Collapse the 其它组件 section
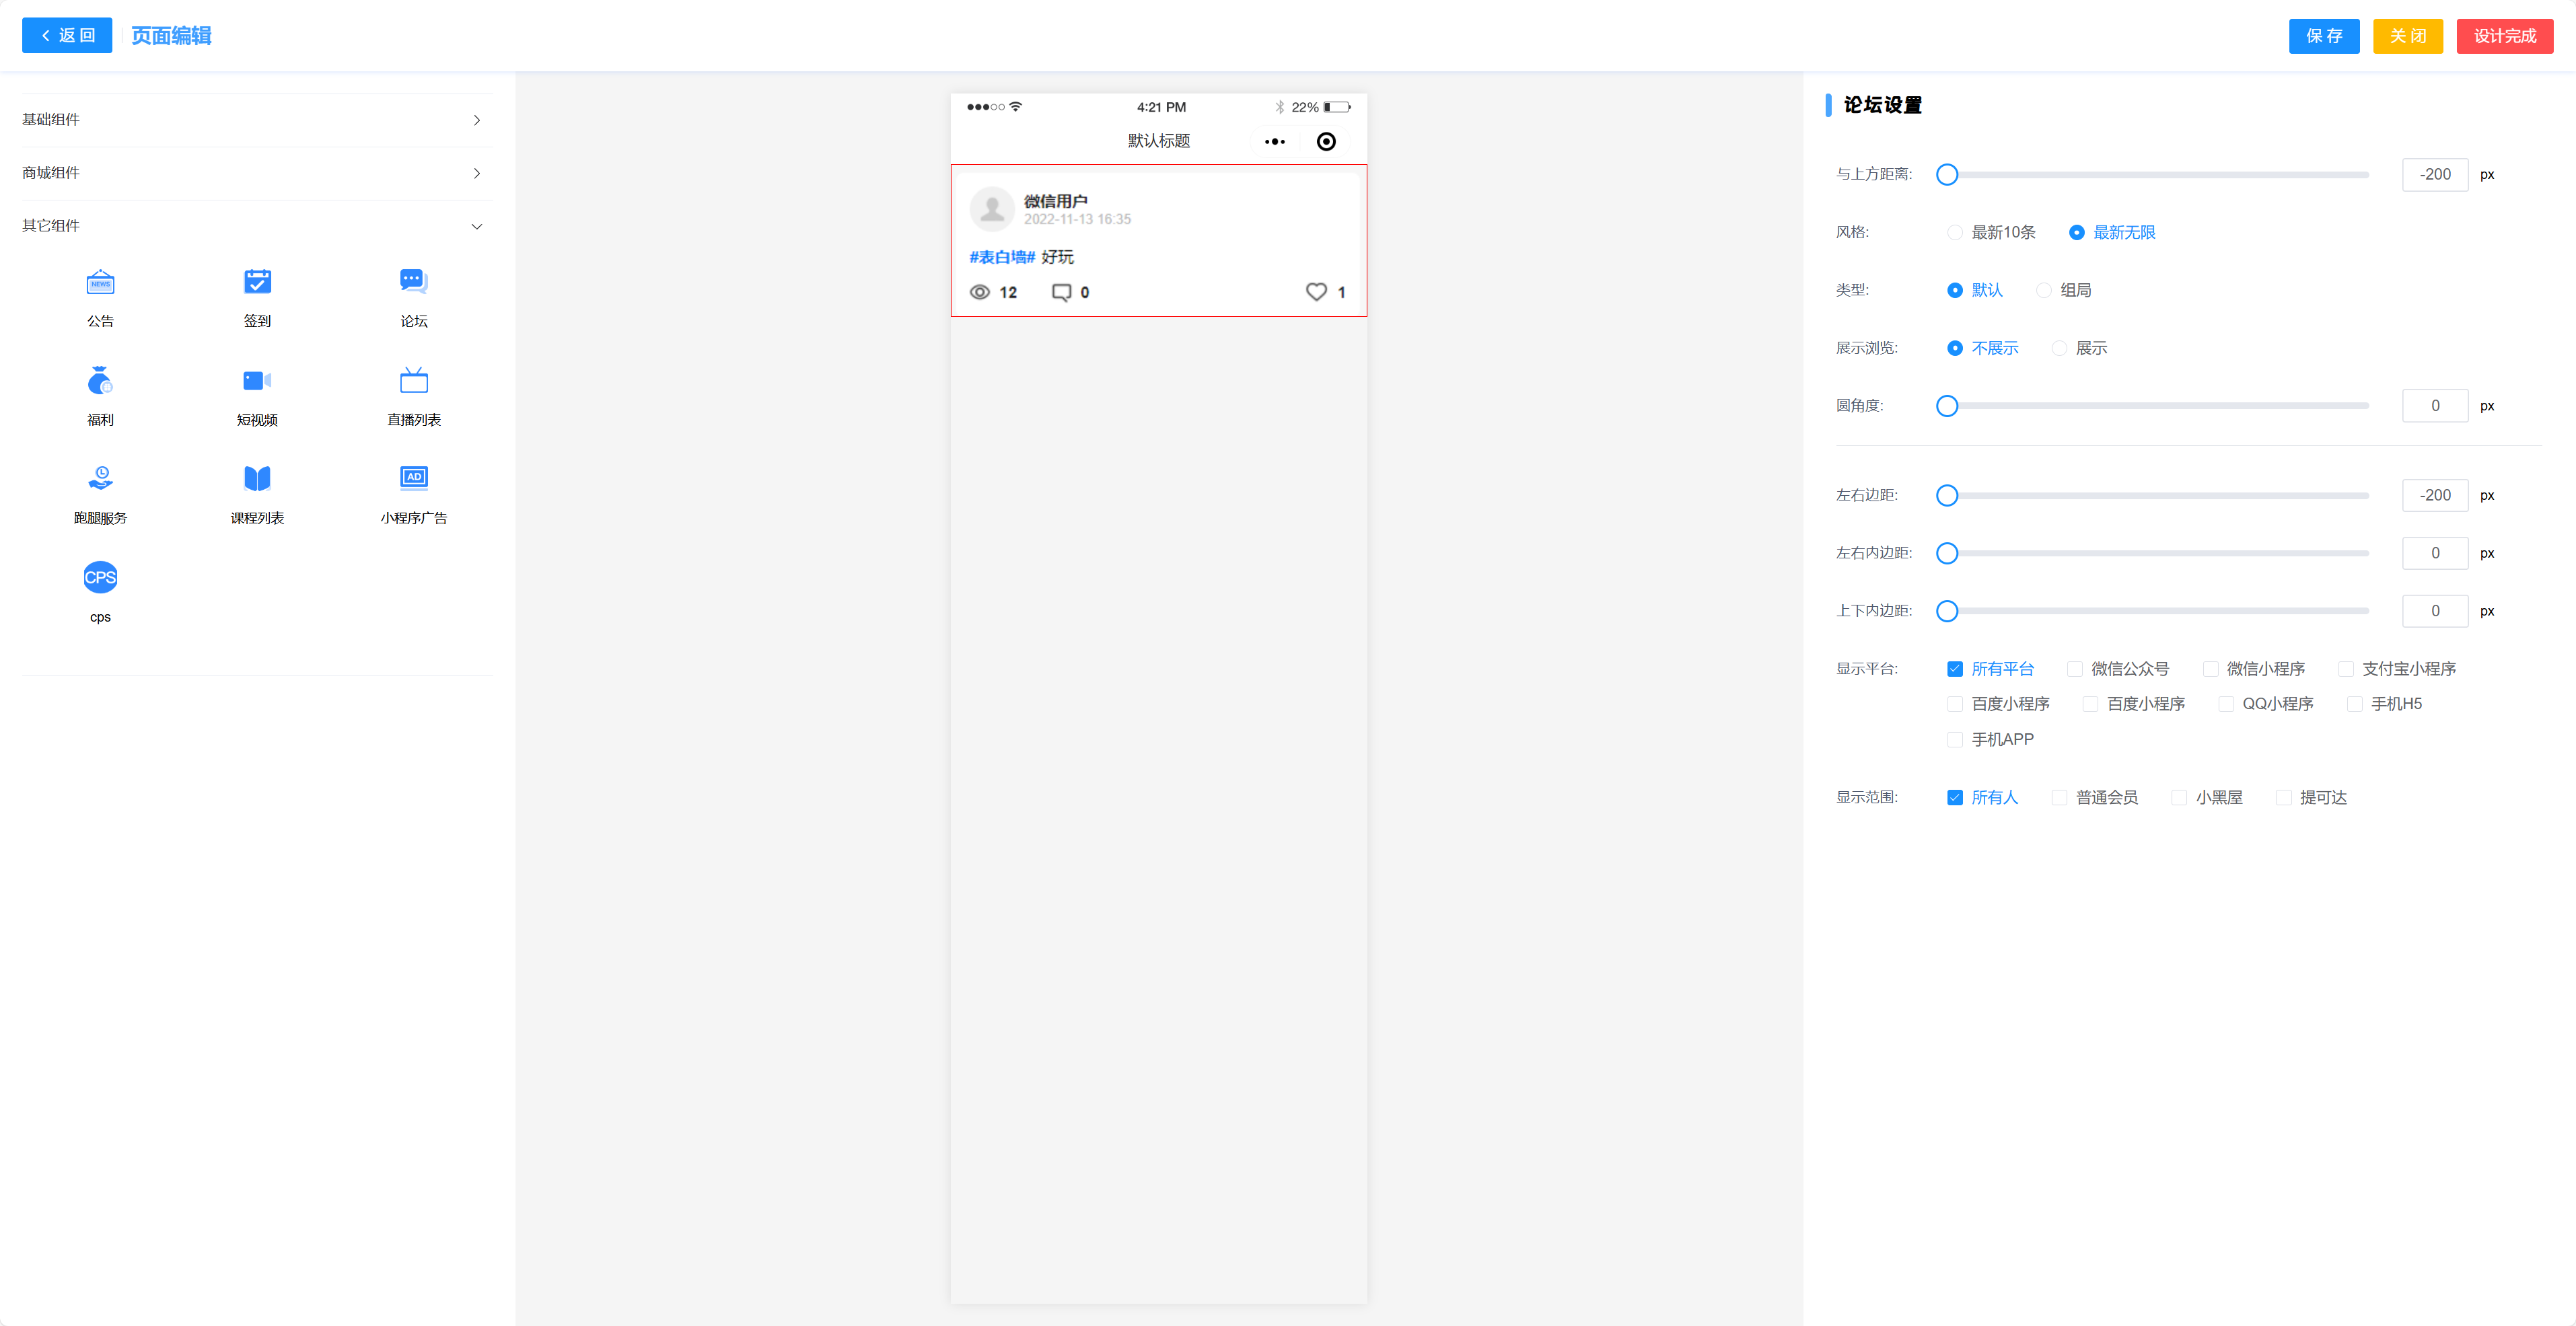 pyautogui.click(x=476, y=226)
